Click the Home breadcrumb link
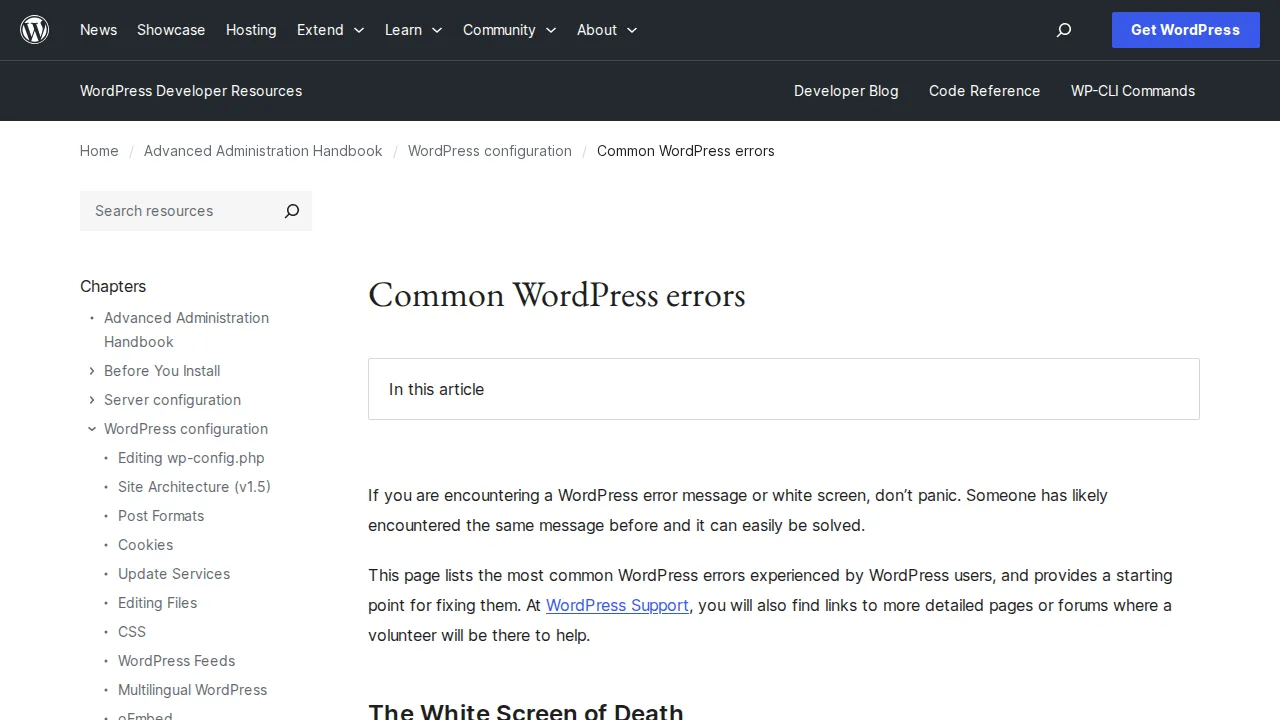The width and height of the screenshot is (1280, 720). pyautogui.click(x=99, y=151)
